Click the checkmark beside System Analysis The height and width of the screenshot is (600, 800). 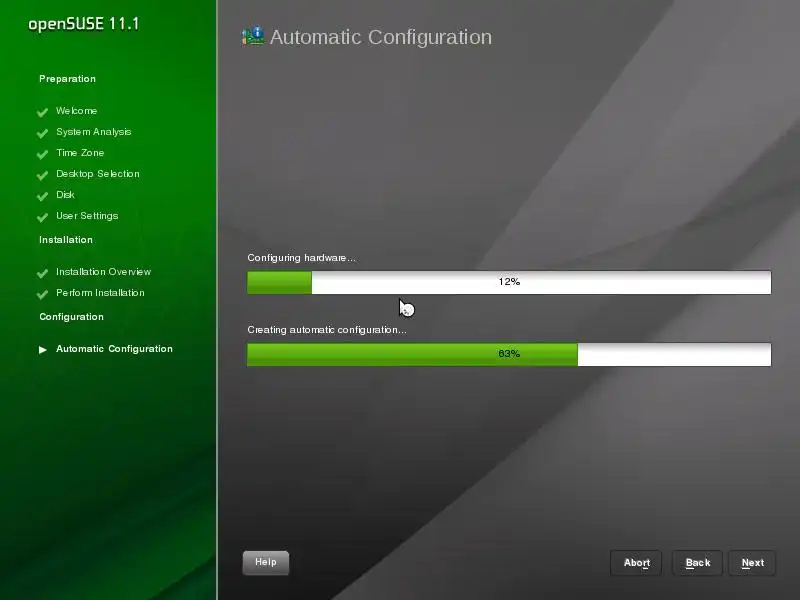coord(42,133)
